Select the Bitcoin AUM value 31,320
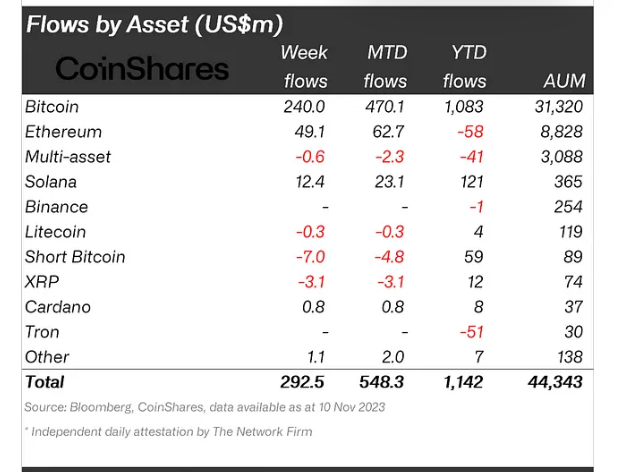The width and height of the screenshot is (631, 472). 562,106
